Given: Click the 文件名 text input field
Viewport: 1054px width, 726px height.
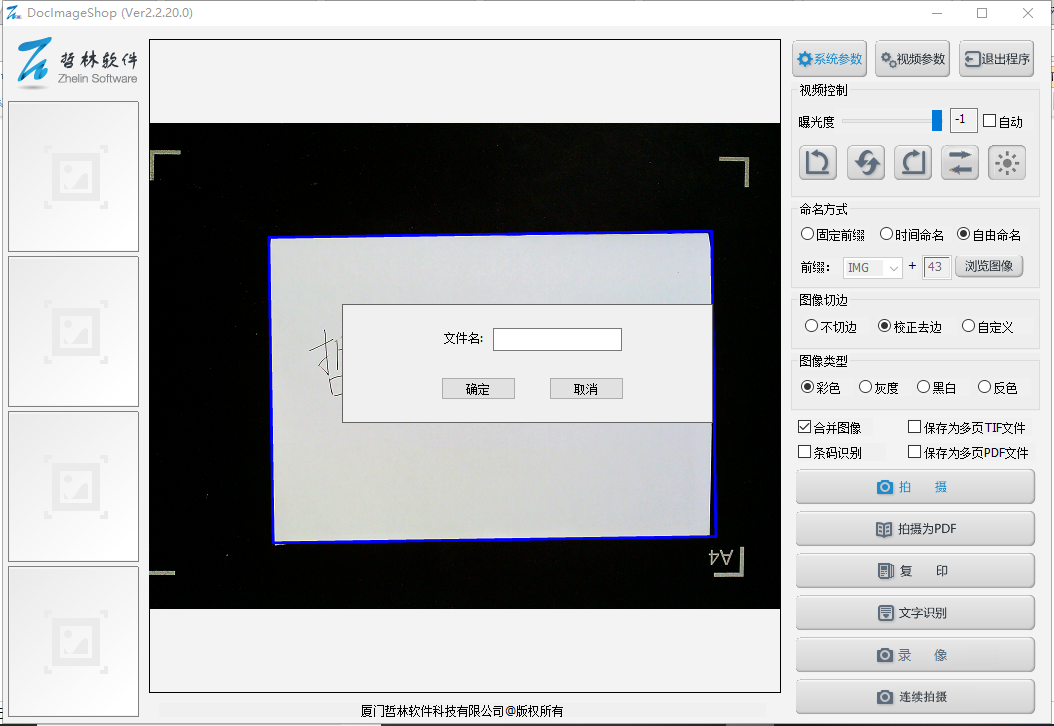Looking at the screenshot, I should 557,340.
